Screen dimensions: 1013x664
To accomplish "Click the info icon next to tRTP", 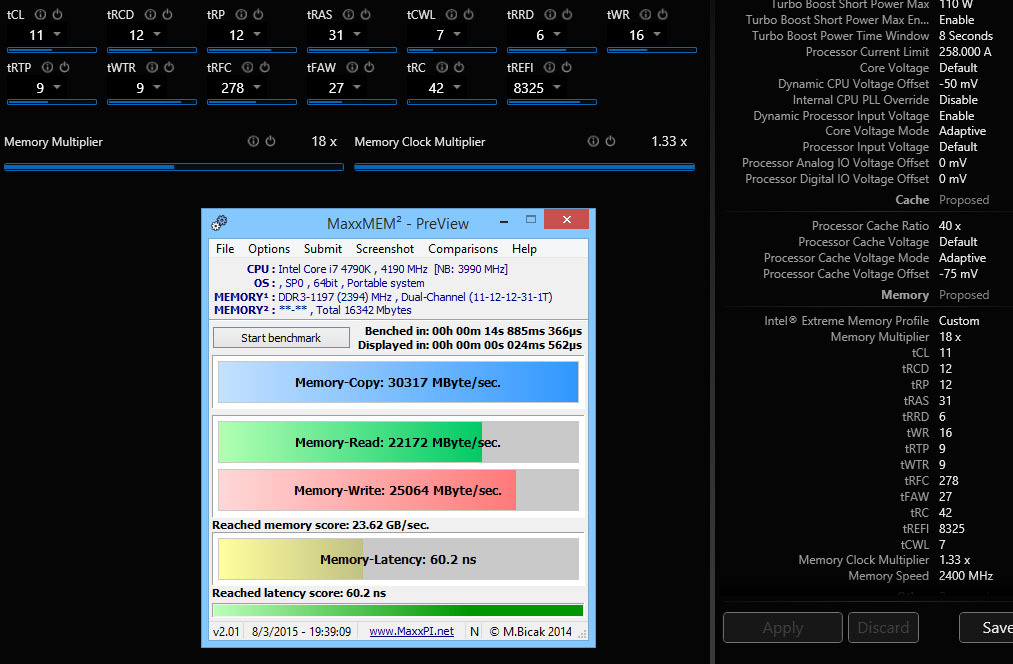I will pos(47,67).
